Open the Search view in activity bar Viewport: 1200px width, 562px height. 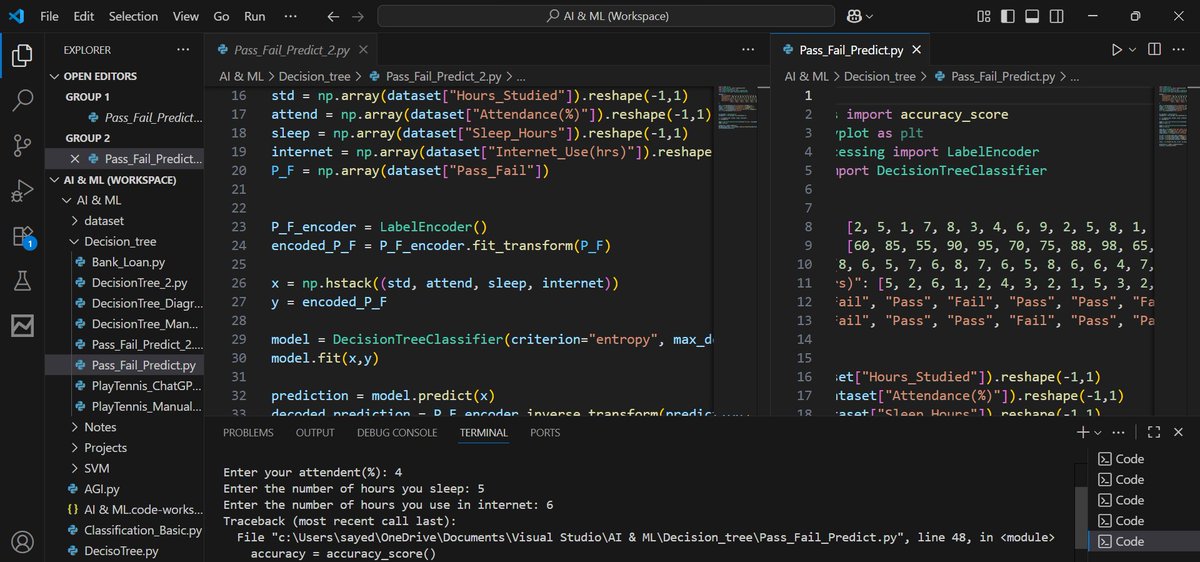(22, 100)
